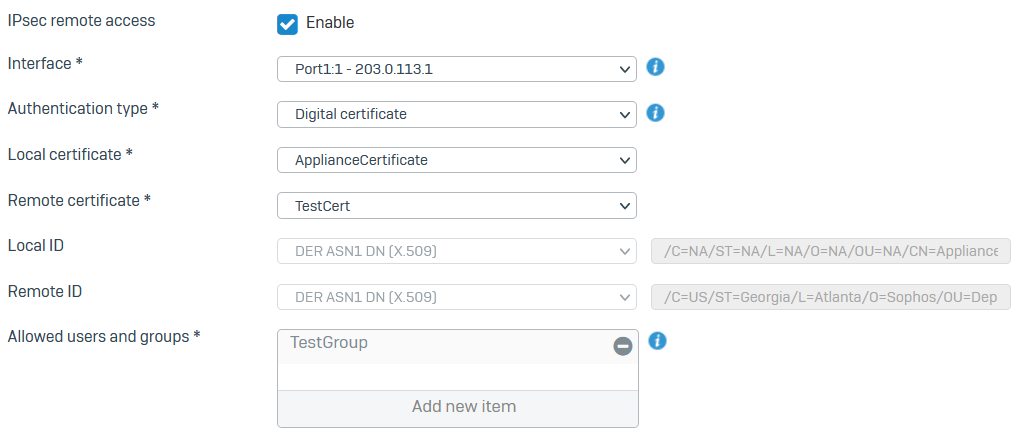Click info icon beside Allowed users and groups
1015x431 pixels.
tap(657, 342)
